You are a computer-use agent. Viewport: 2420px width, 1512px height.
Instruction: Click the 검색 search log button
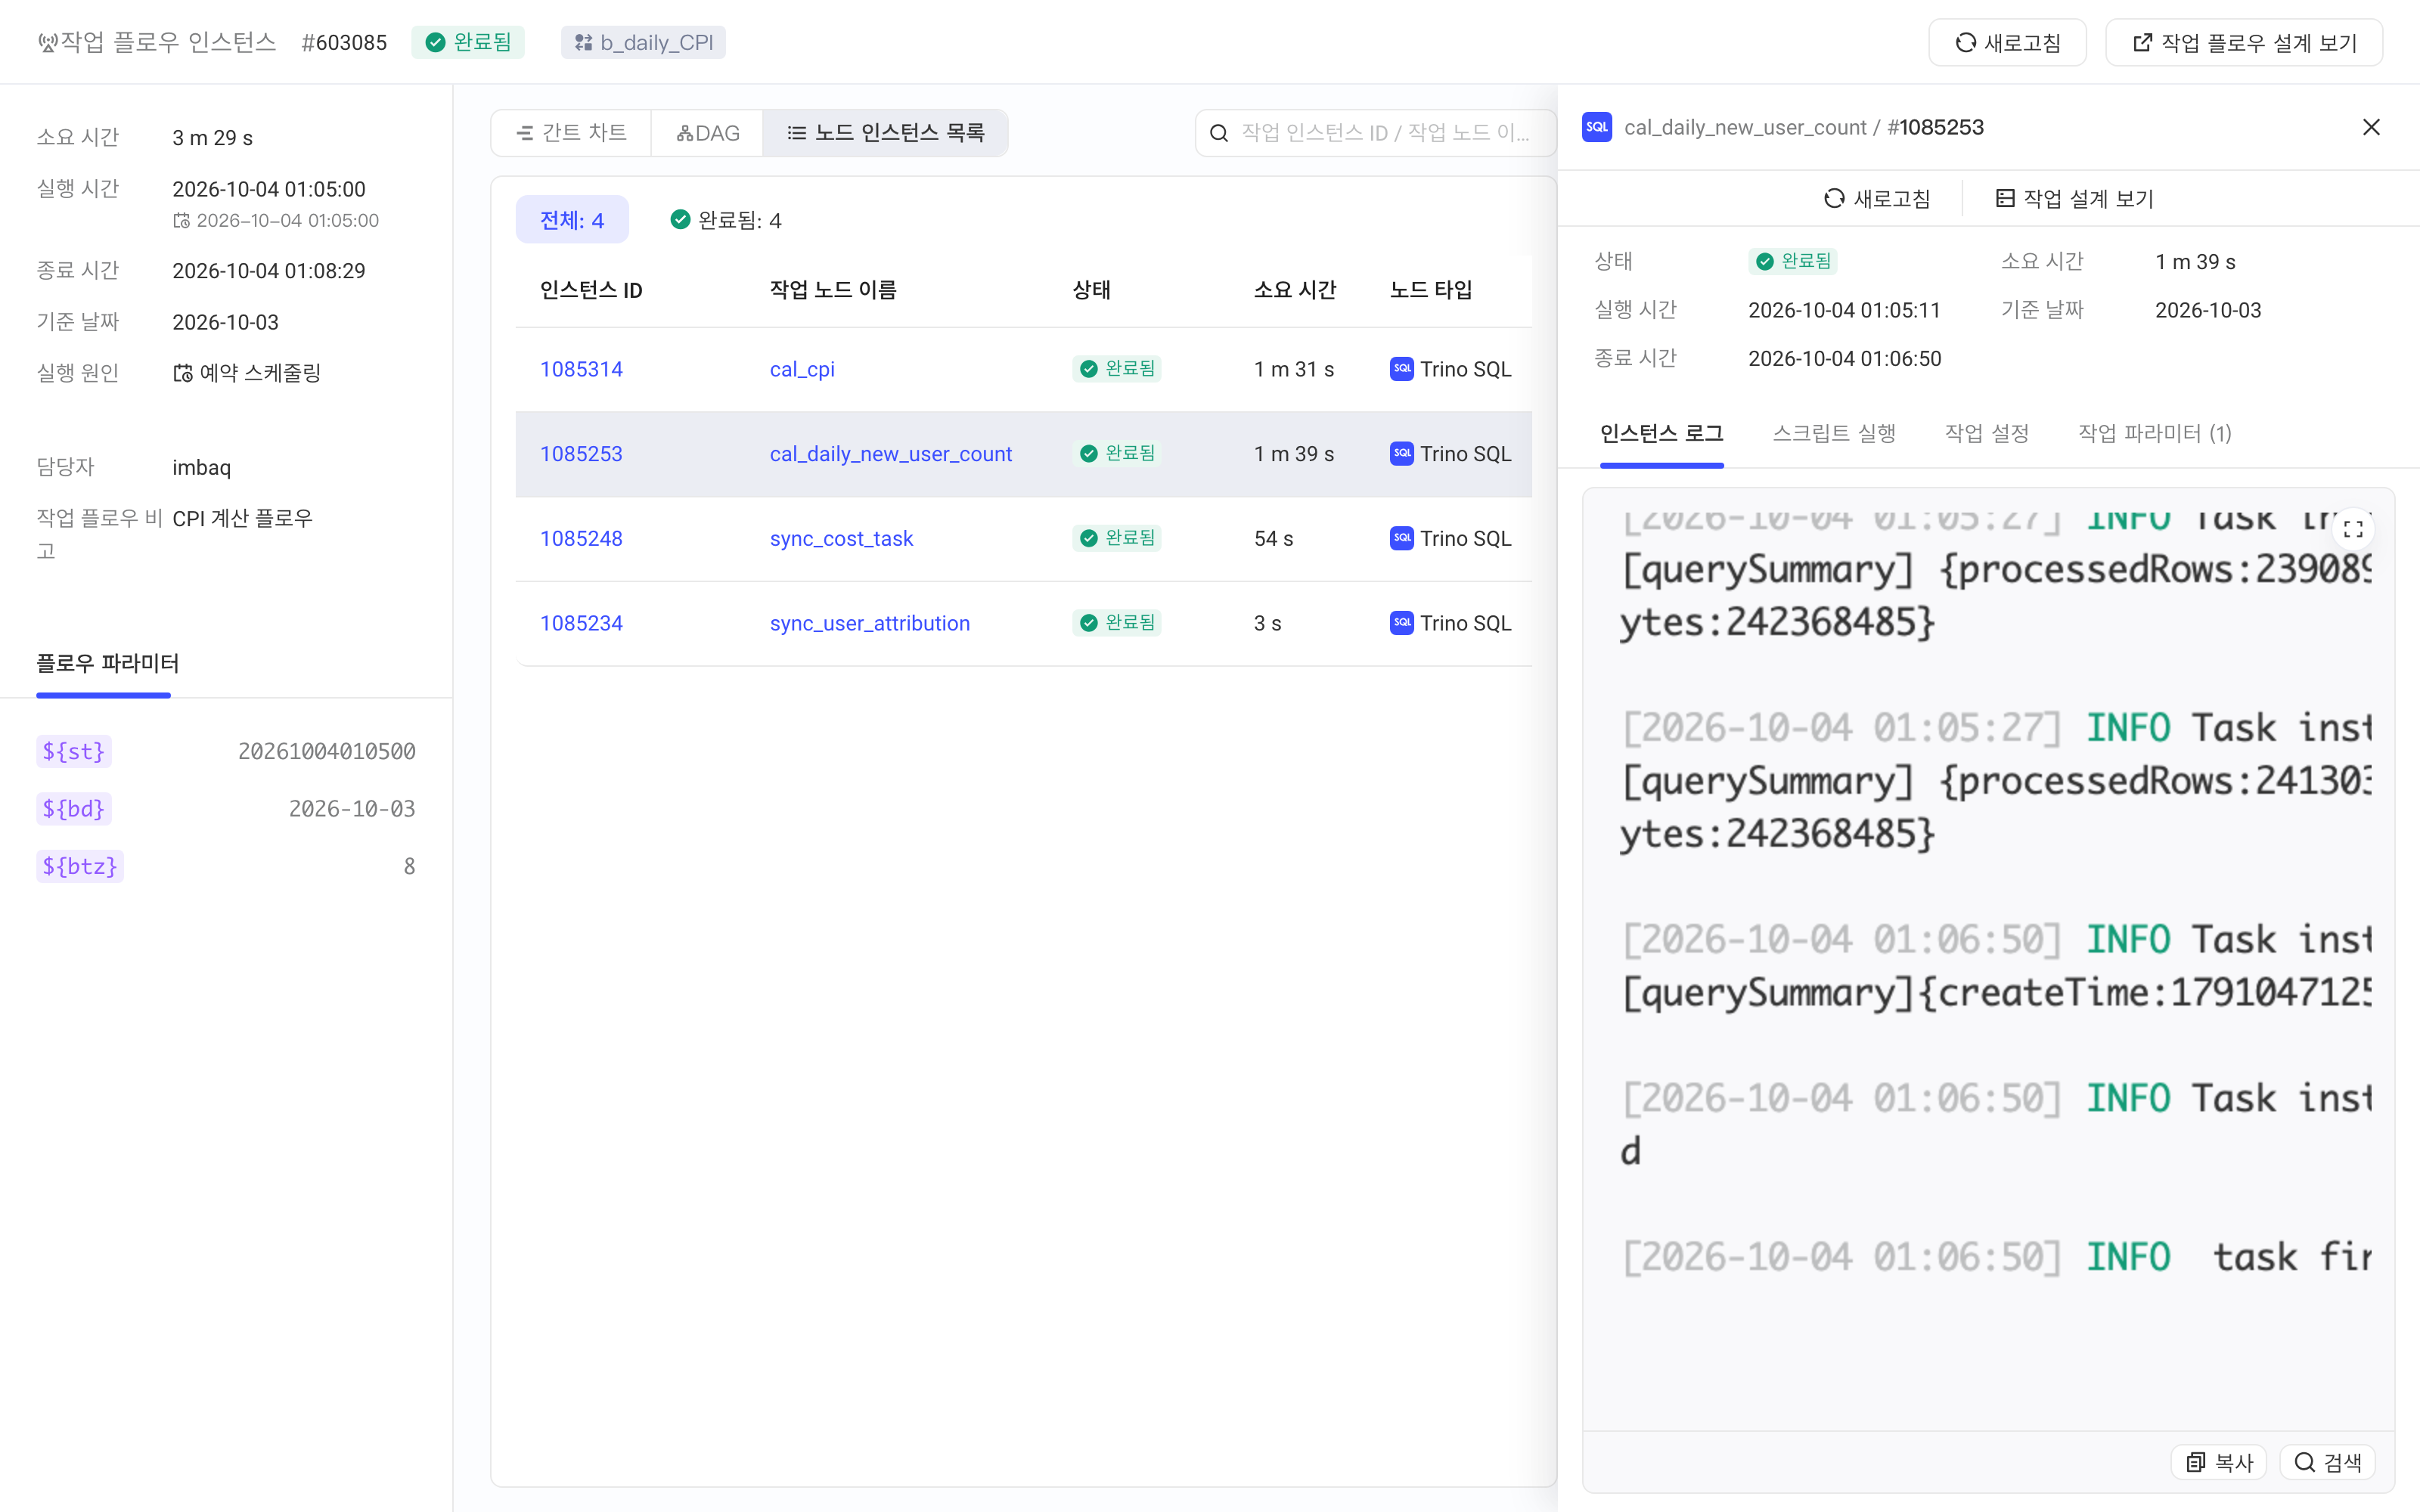[2328, 1462]
